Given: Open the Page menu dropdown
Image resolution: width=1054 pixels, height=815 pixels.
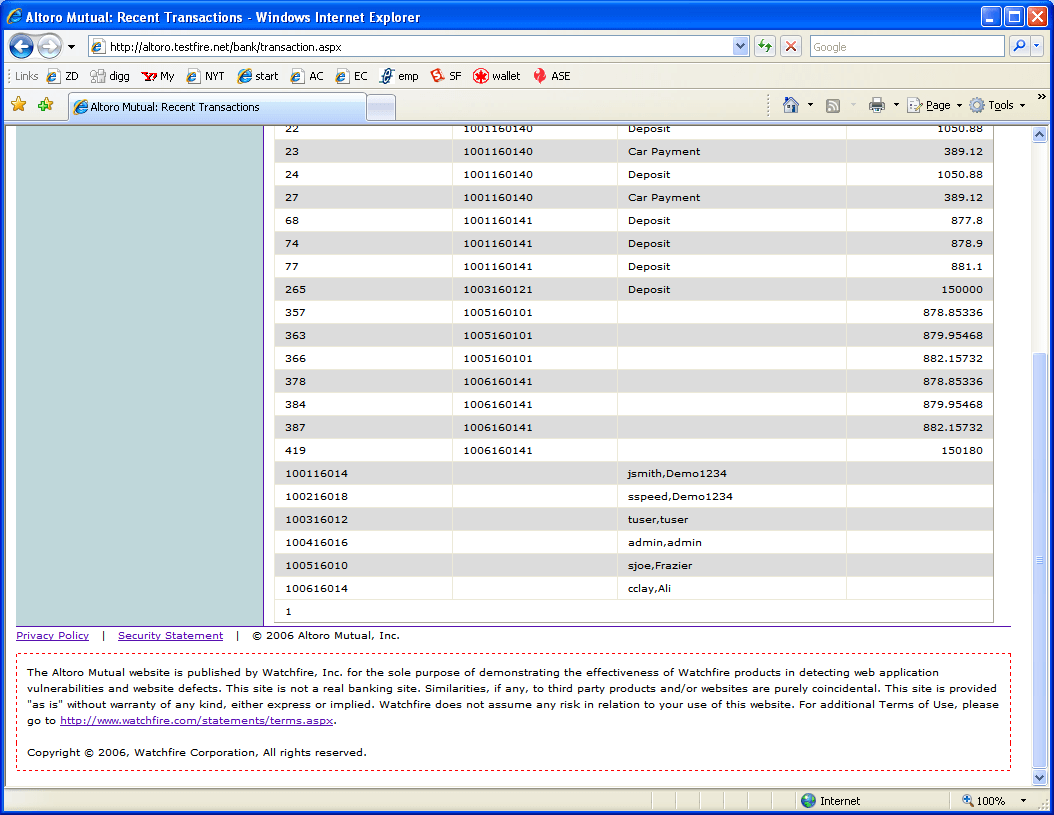Looking at the screenshot, I should [935, 105].
